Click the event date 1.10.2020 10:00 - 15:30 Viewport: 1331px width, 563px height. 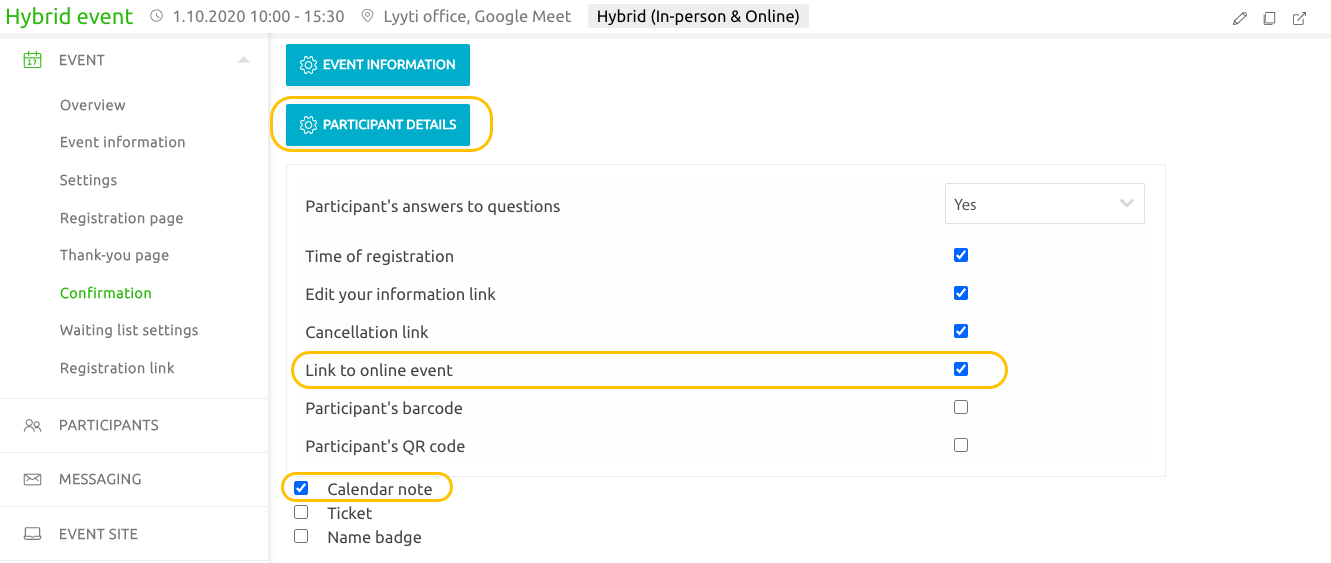258,16
